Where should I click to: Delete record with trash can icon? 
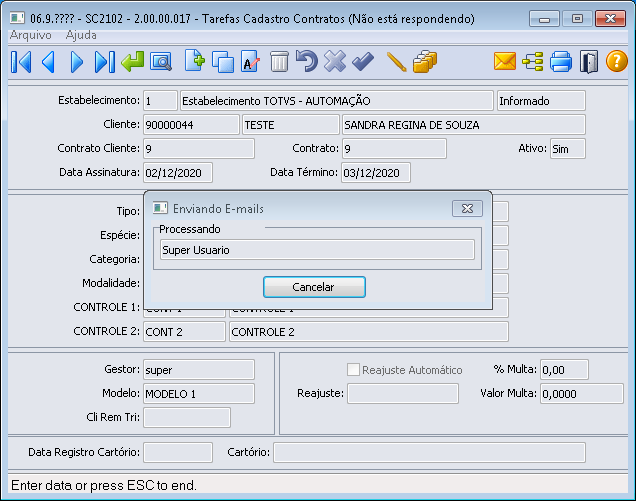[279, 62]
